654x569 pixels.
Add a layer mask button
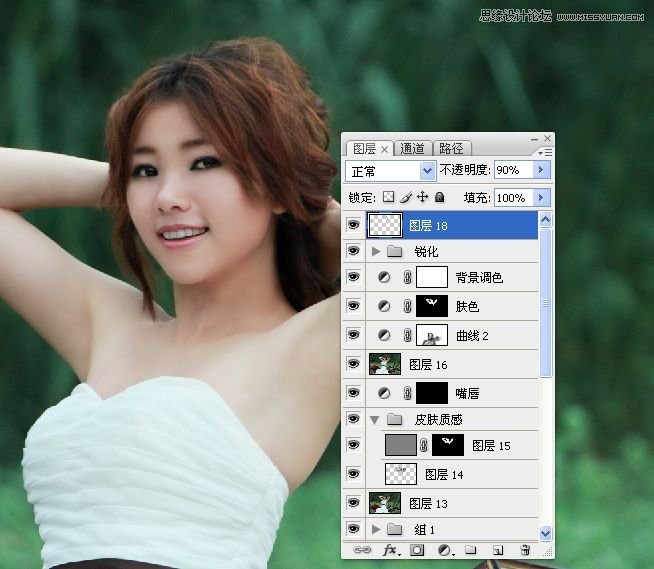pyautogui.click(x=417, y=550)
